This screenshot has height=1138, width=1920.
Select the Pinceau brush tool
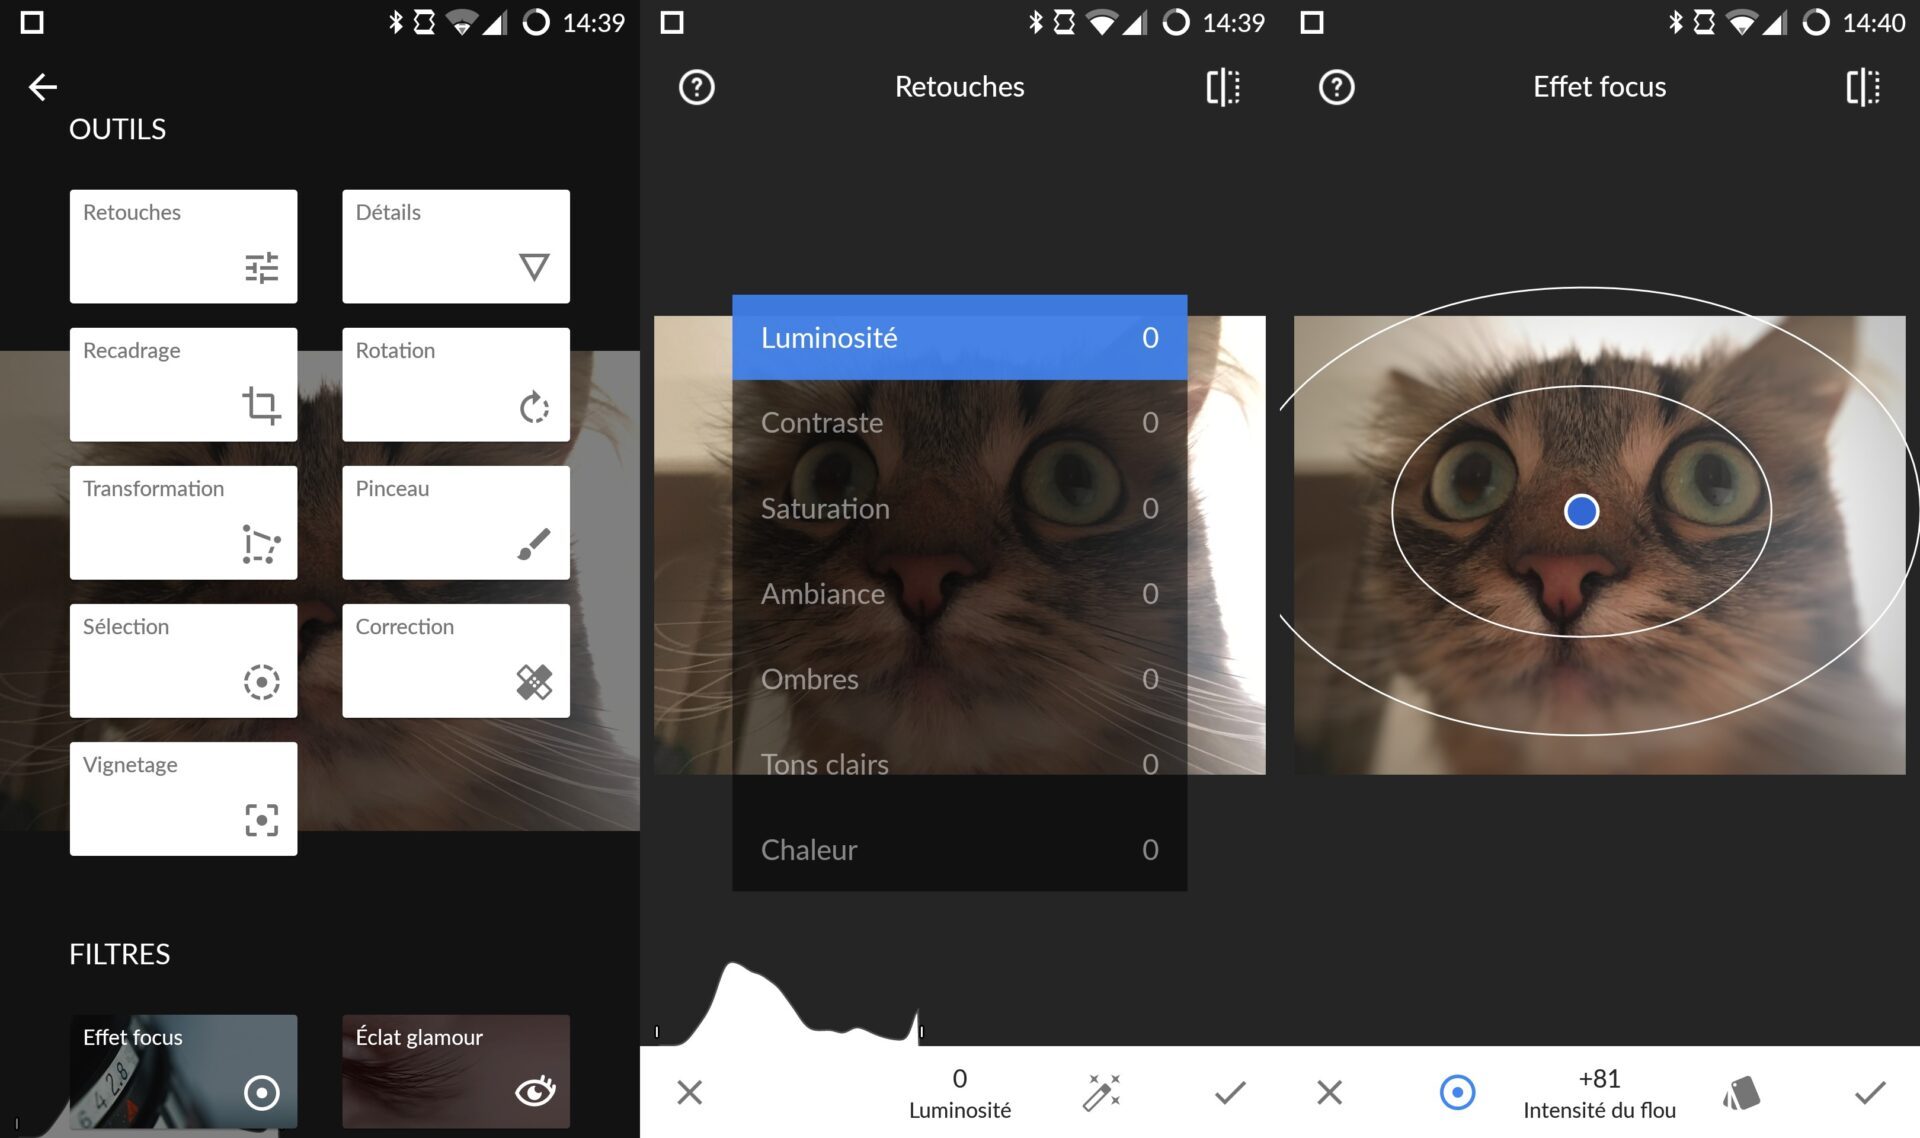point(455,522)
